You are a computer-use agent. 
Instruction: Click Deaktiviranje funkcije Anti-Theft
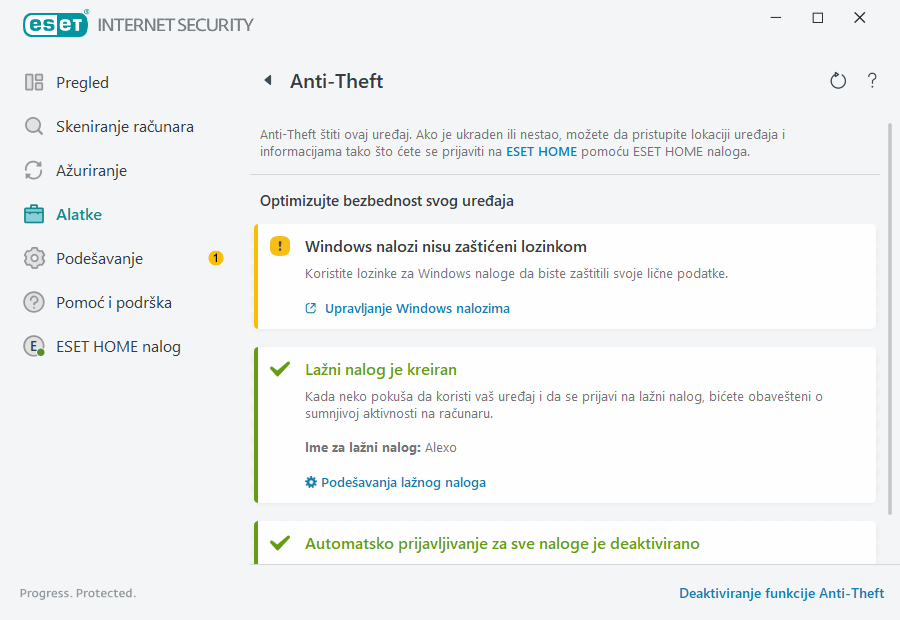[x=782, y=593]
